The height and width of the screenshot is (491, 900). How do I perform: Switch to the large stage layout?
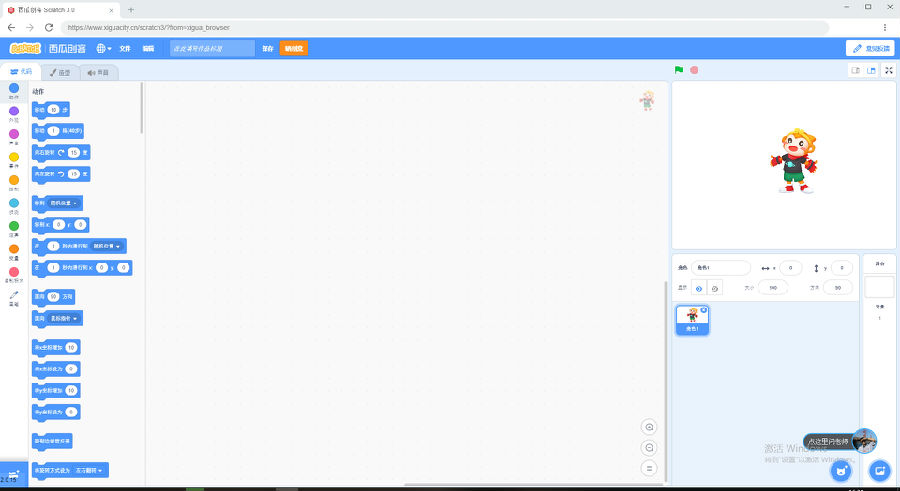click(871, 70)
